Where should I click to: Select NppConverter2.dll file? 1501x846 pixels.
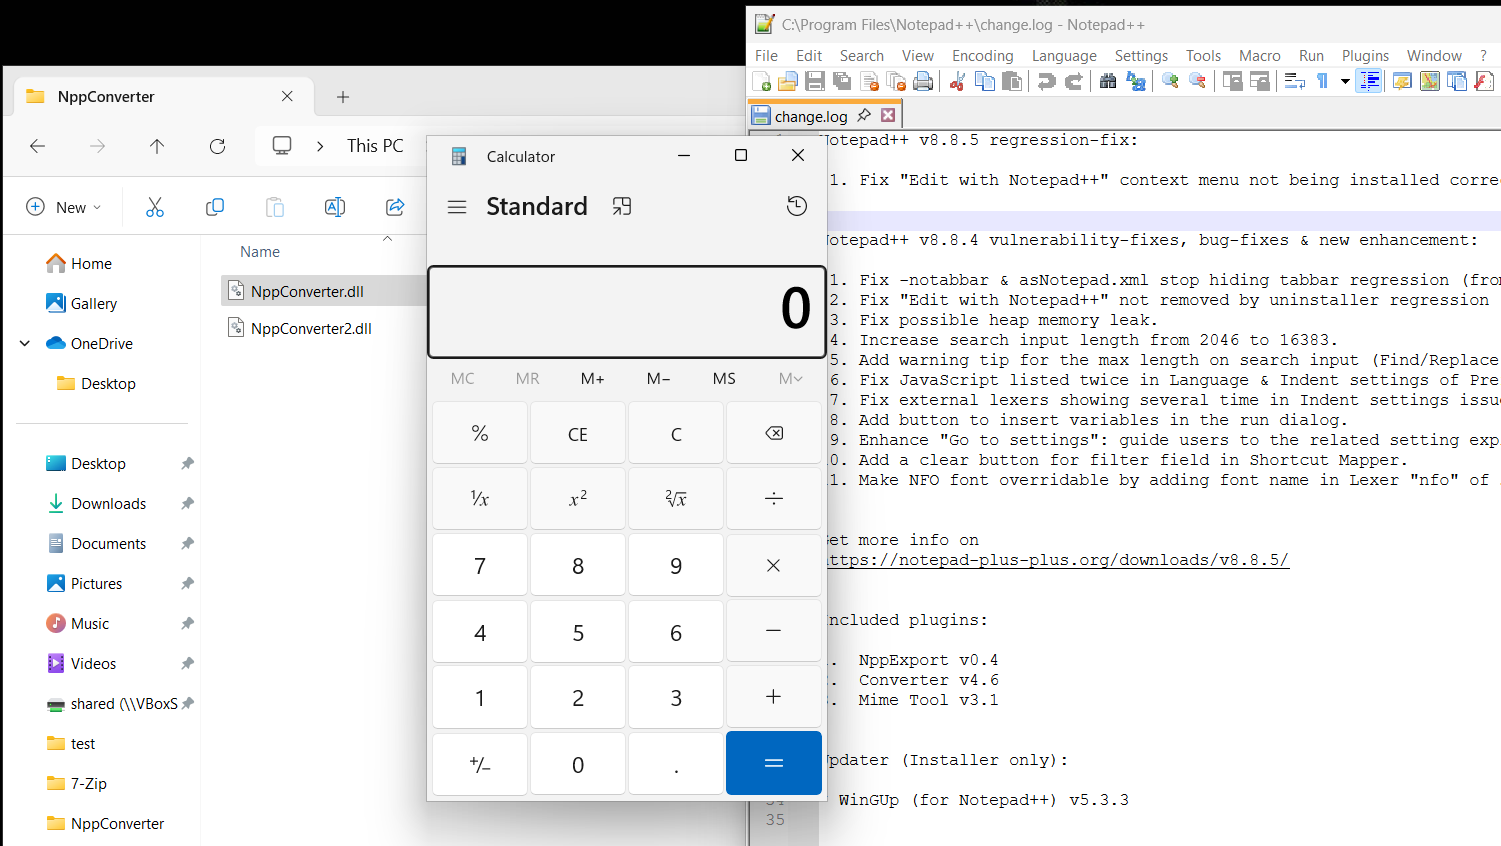tap(311, 328)
